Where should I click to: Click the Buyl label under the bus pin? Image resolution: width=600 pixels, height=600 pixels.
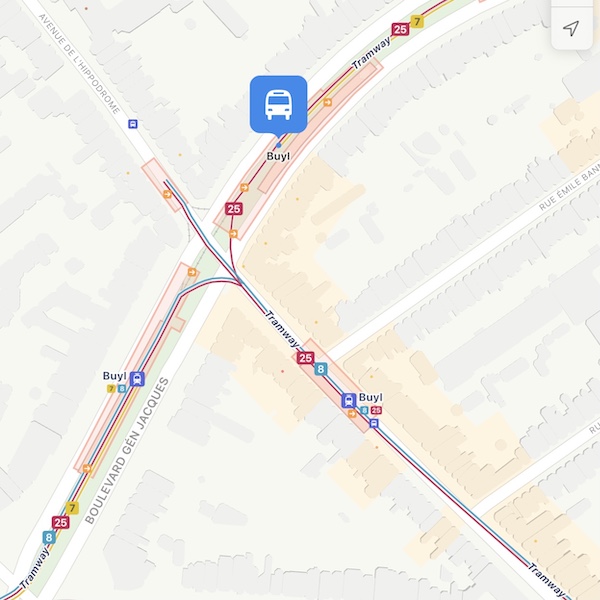coord(278,157)
